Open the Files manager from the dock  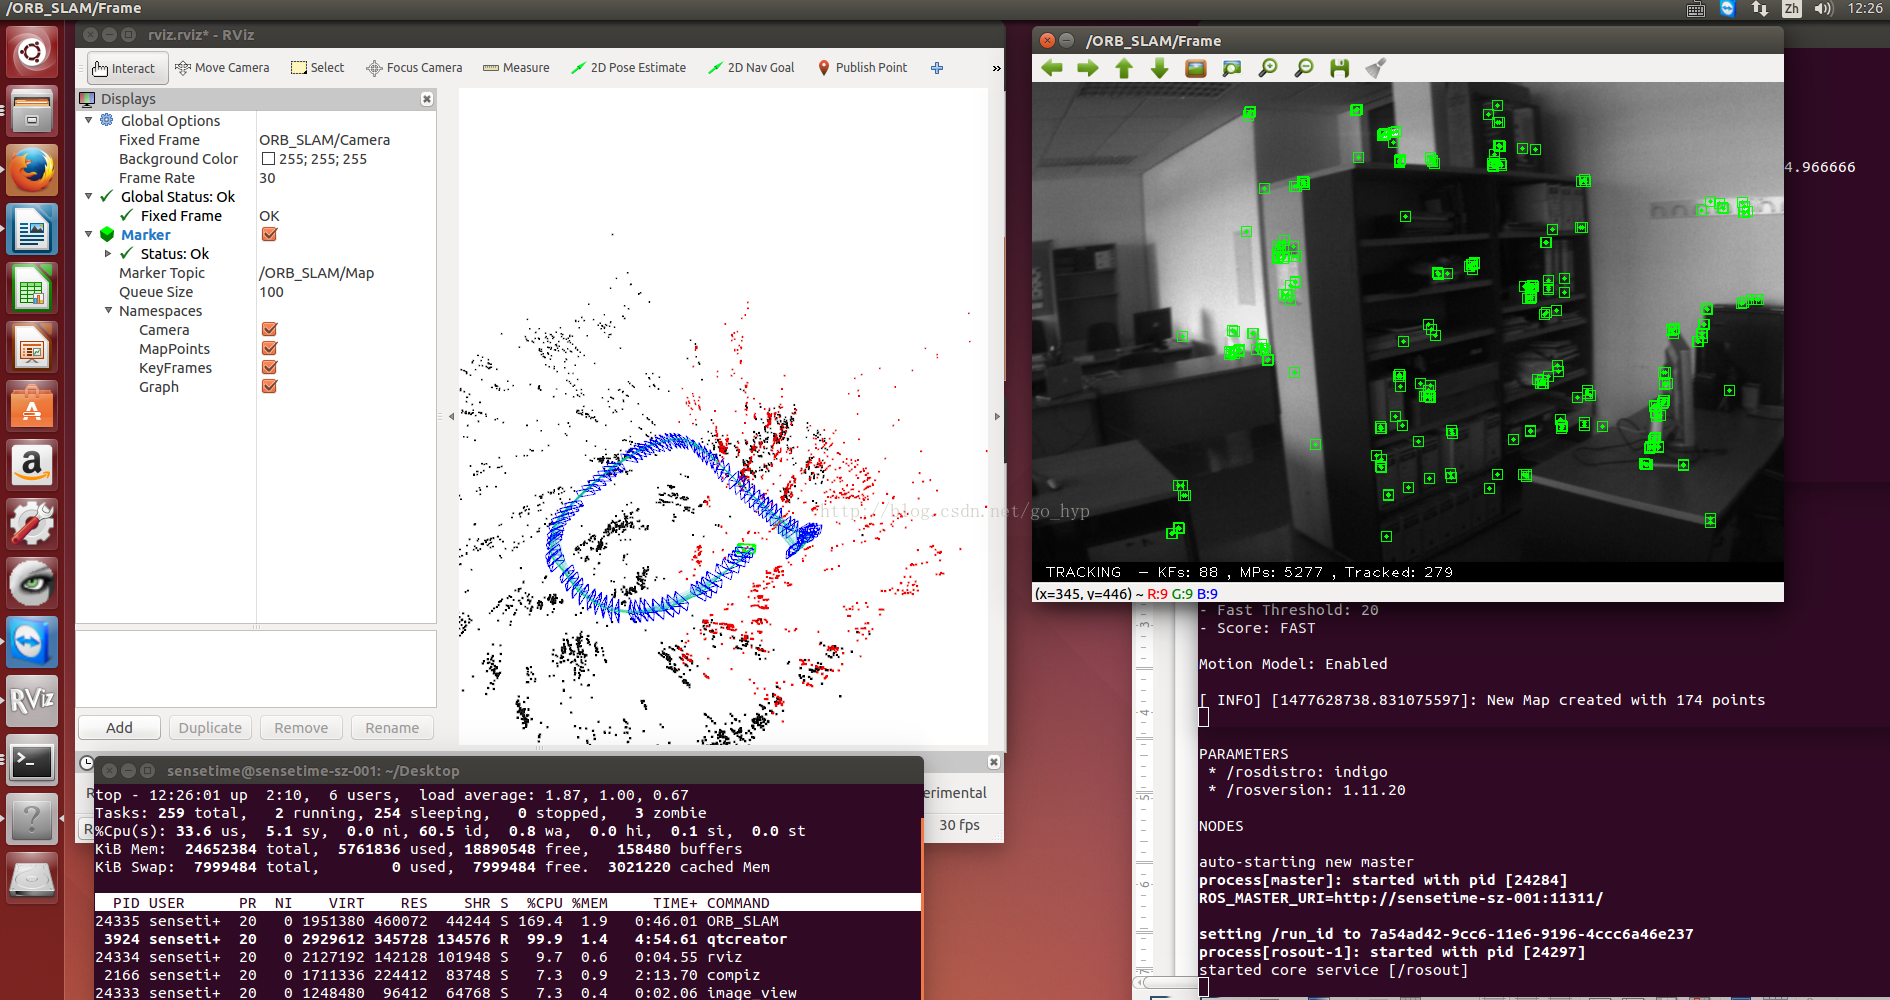pyautogui.click(x=32, y=110)
